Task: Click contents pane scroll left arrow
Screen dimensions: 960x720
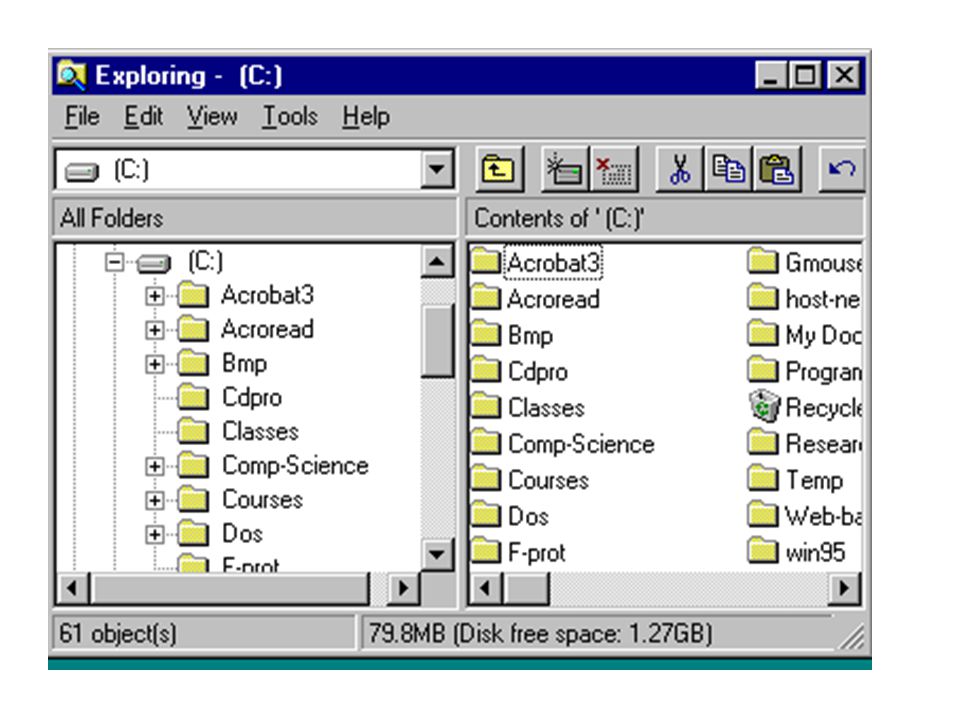Action: [x=486, y=588]
